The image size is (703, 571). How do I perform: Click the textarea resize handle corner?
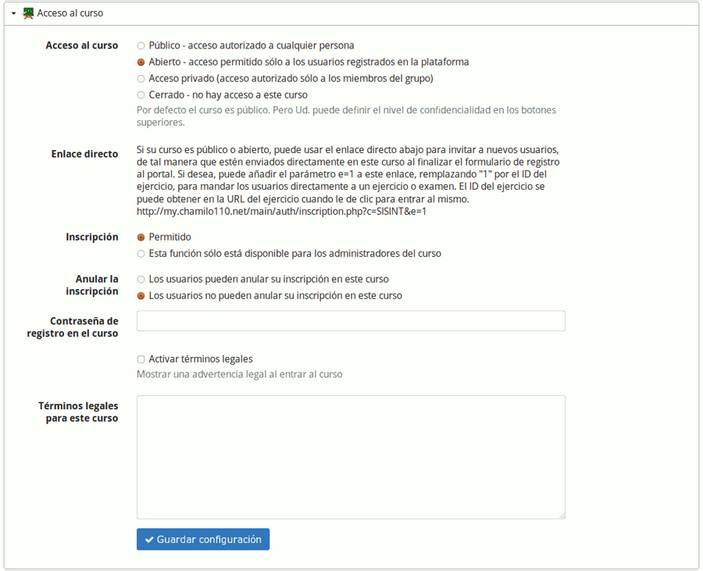[x=562, y=516]
